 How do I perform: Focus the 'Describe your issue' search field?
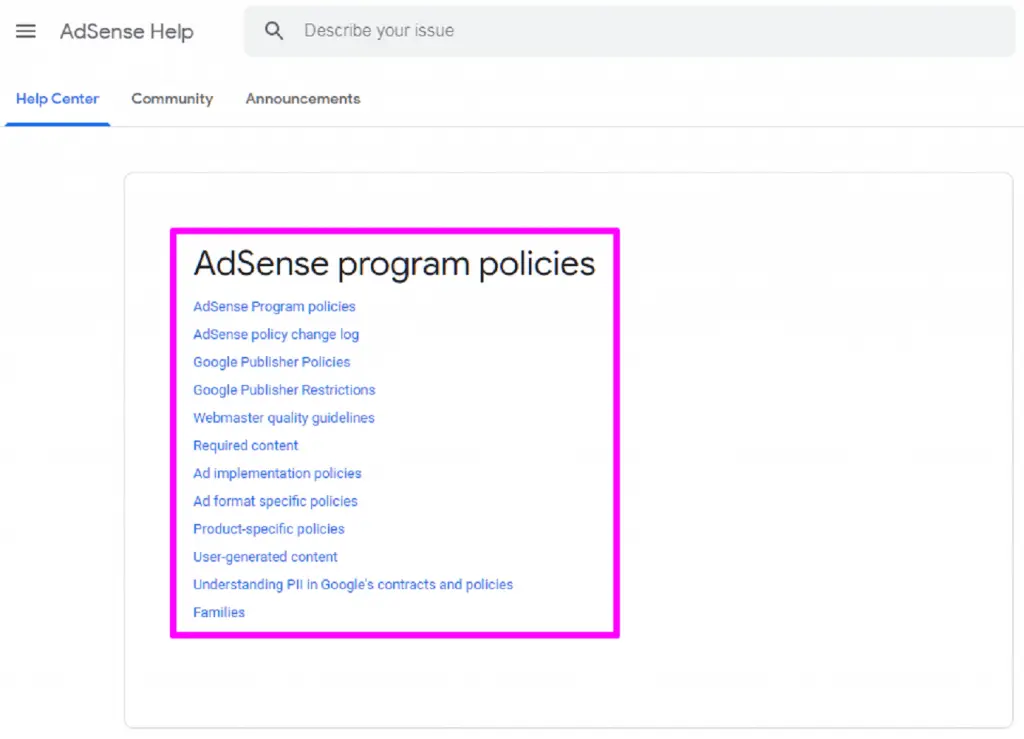click(x=600, y=31)
